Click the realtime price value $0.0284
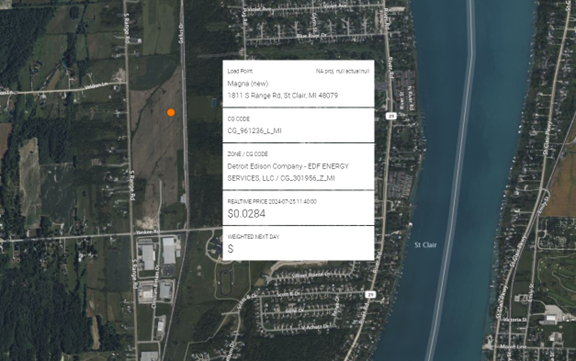 click(x=246, y=214)
